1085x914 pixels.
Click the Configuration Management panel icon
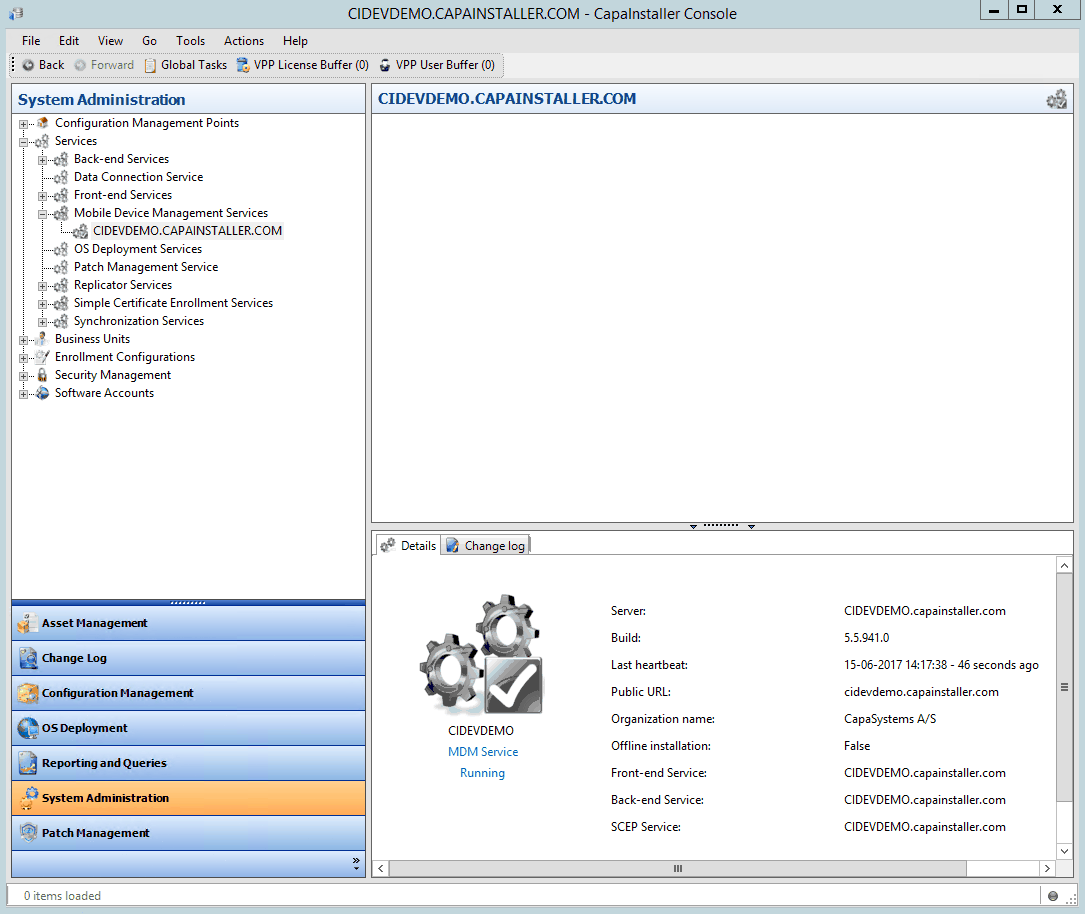[28, 693]
